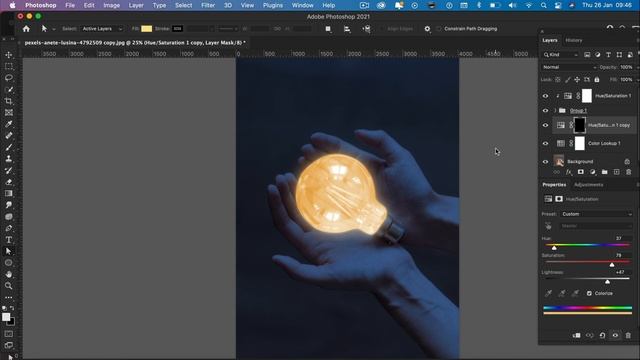640x360 pixels.
Task: Clip adjustment to layer in Properties
Action: coord(576,336)
